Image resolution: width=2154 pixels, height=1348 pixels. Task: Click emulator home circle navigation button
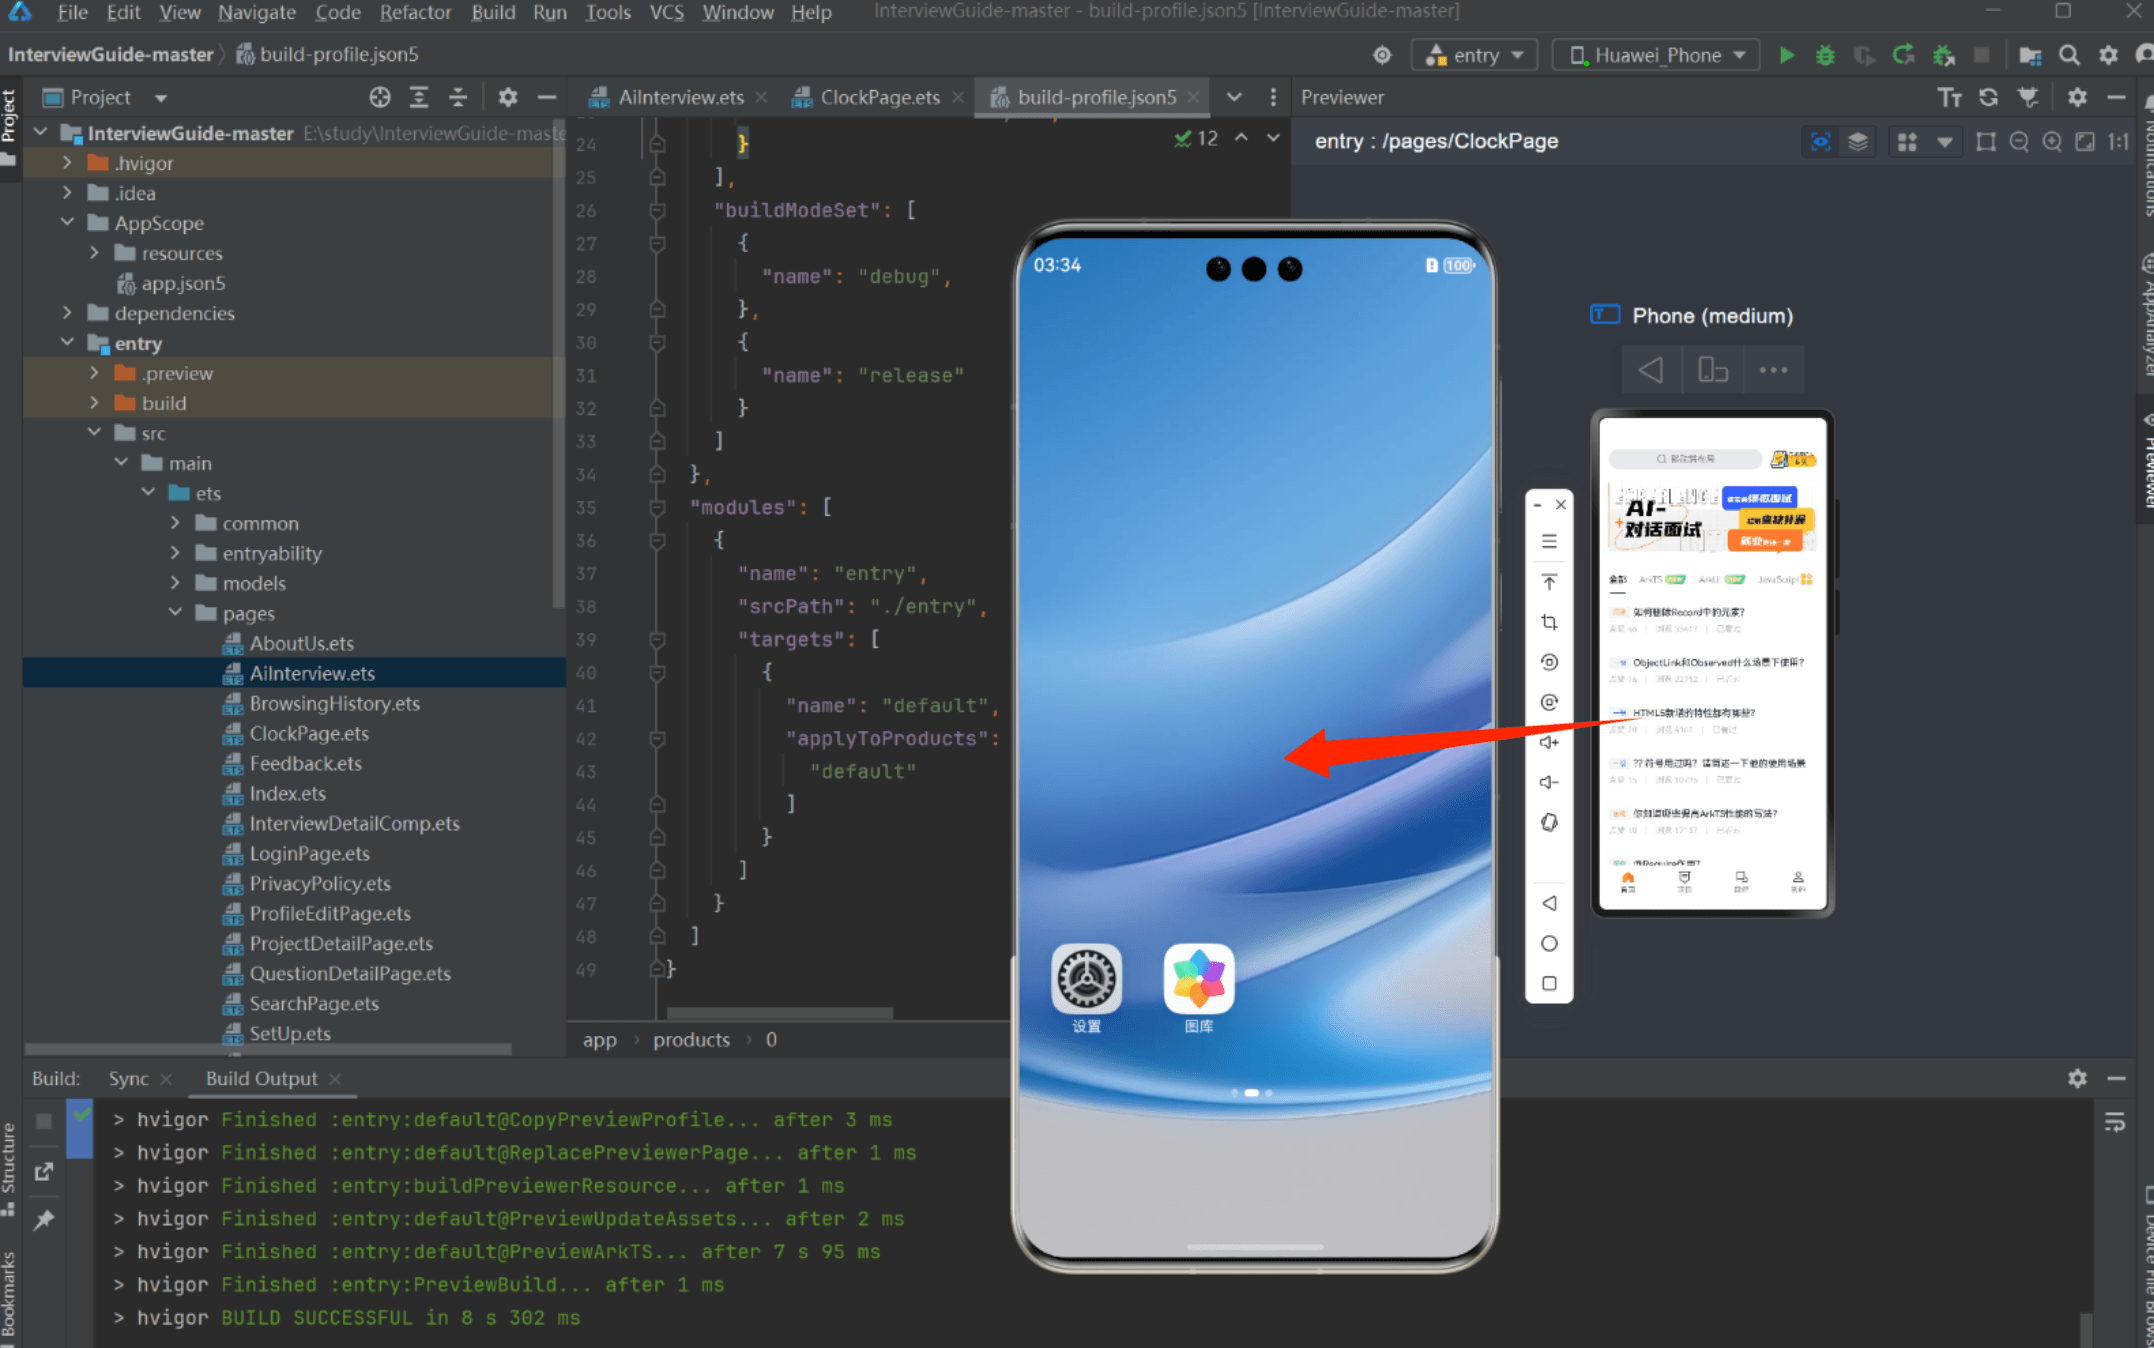pos(1549,943)
